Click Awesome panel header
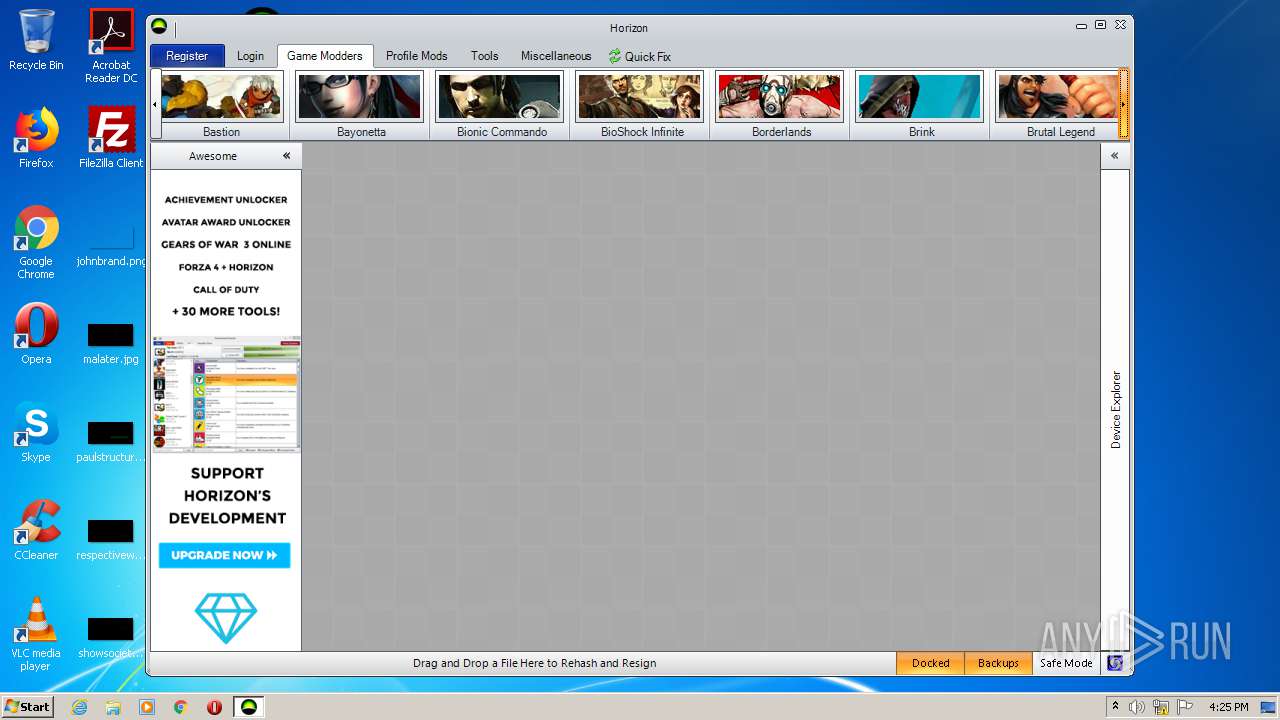 click(213, 156)
